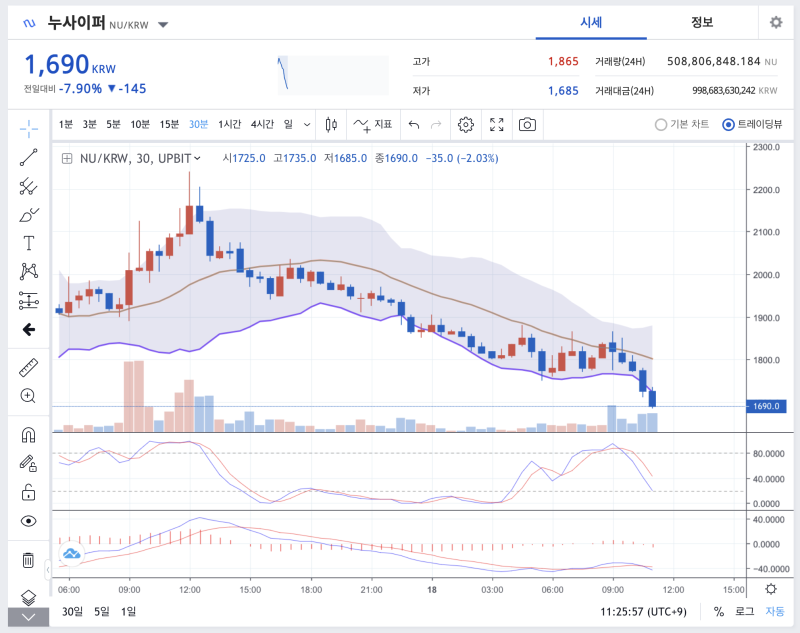Undo the last chart action

point(414,124)
